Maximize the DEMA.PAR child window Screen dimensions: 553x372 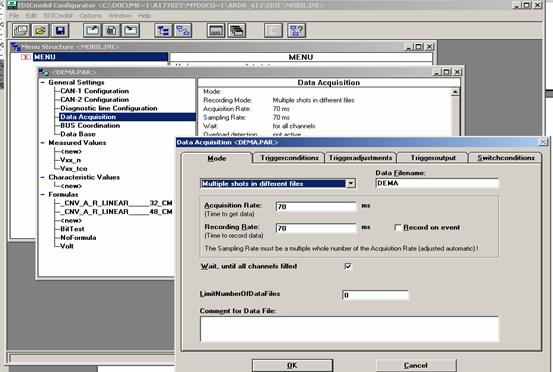pyautogui.click(x=446, y=72)
